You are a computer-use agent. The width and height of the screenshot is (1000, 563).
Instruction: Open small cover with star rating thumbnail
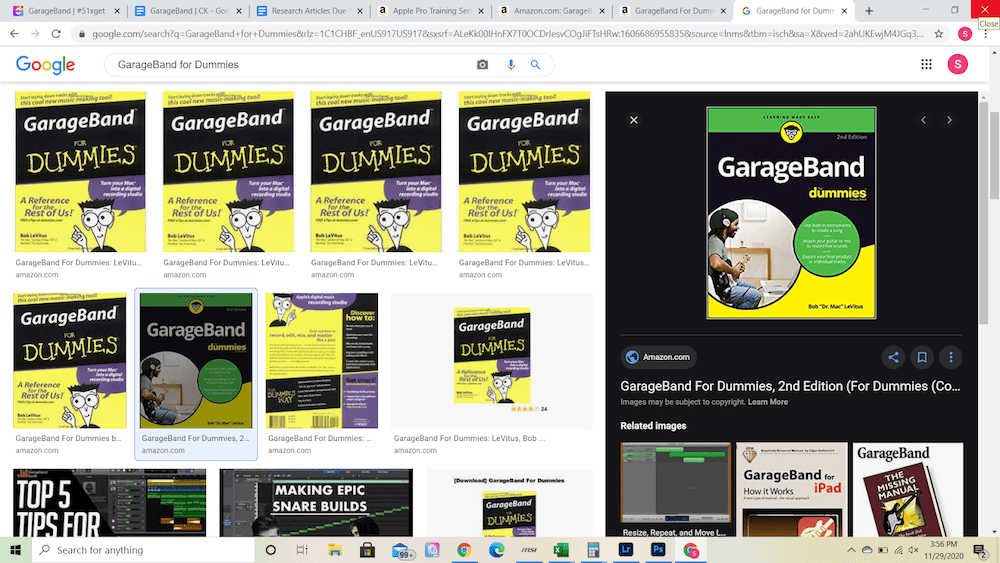pos(492,360)
